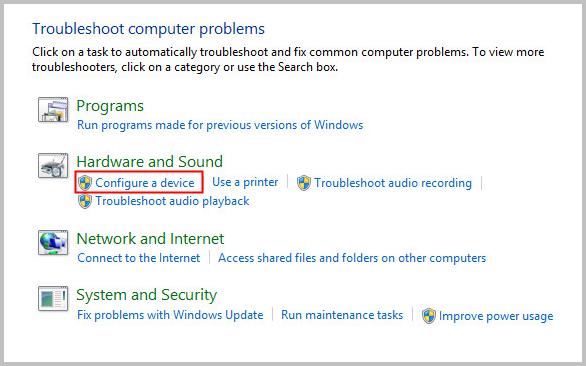Choose Fix problems with Windows Update
The image size is (586, 366).
coord(170,315)
